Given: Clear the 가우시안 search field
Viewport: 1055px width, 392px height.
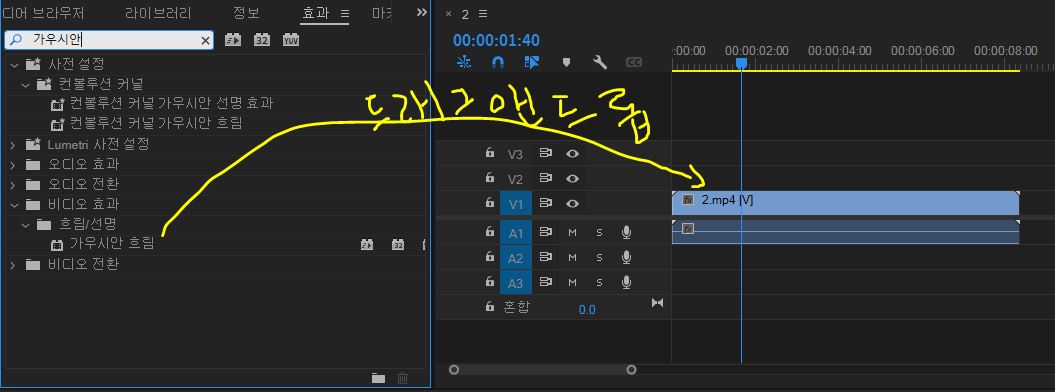Looking at the screenshot, I should pos(206,41).
